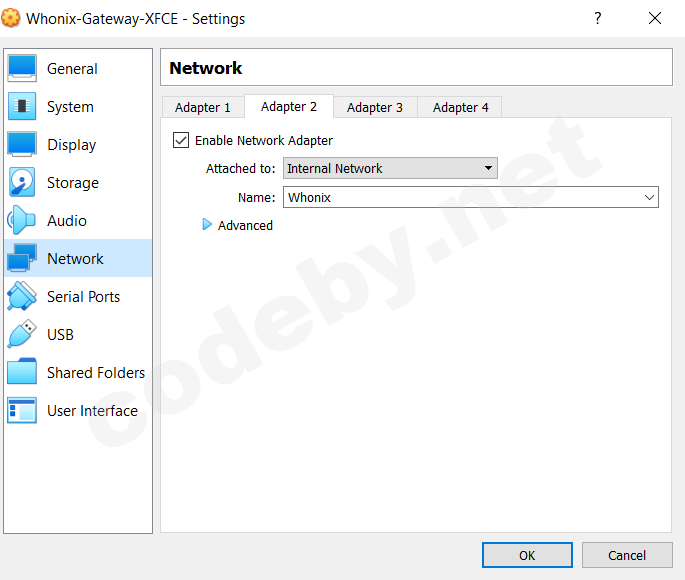Viewport: 685px width, 580px height.
Task: Switch to Adapter 1 tab
Action: click(203, 107)
